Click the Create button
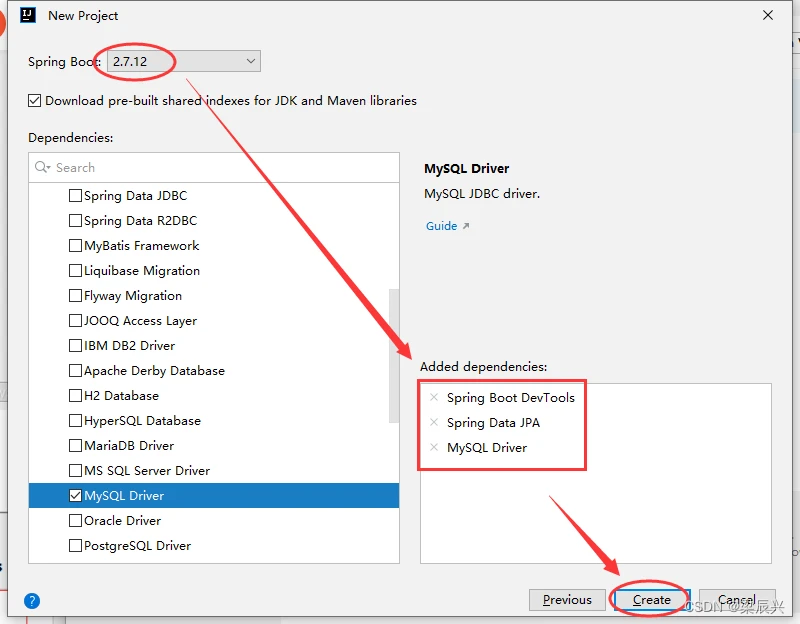This screenshot has width=800, height=624. (x=652, y=600)
